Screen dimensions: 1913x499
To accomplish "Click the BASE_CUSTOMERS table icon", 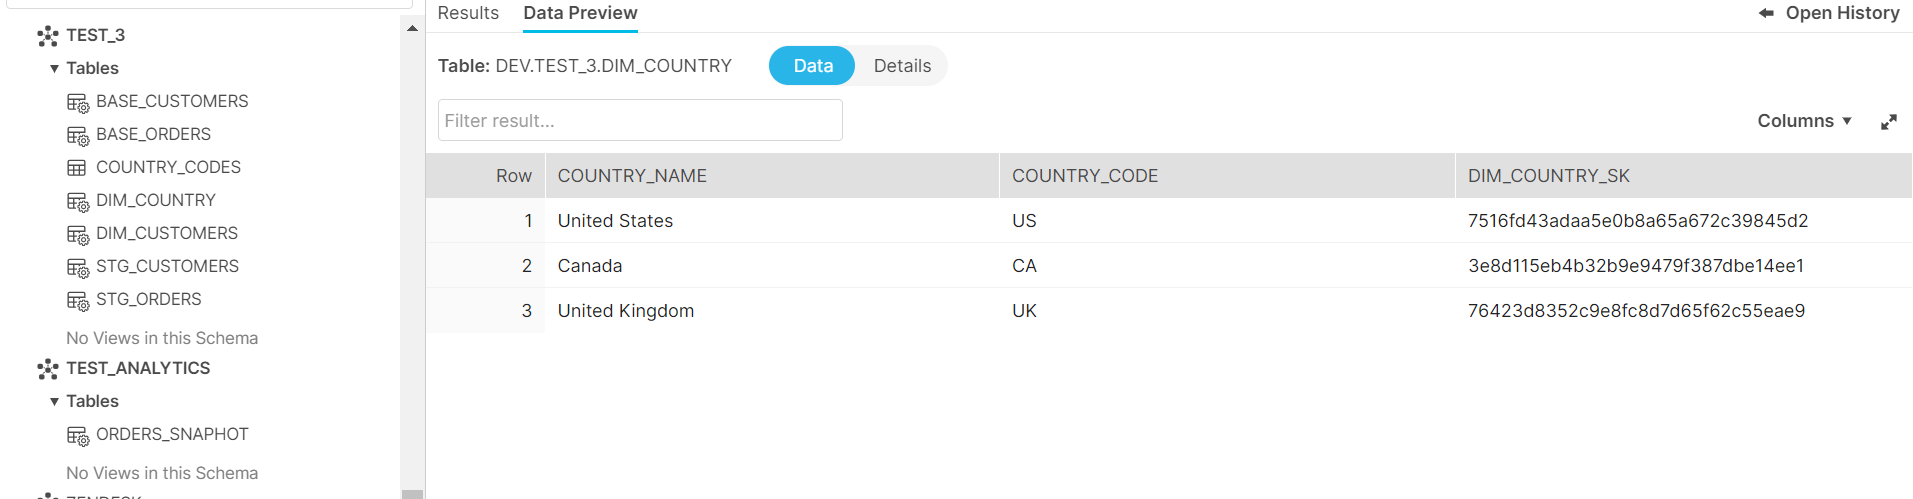I will [x=77, y=102].
